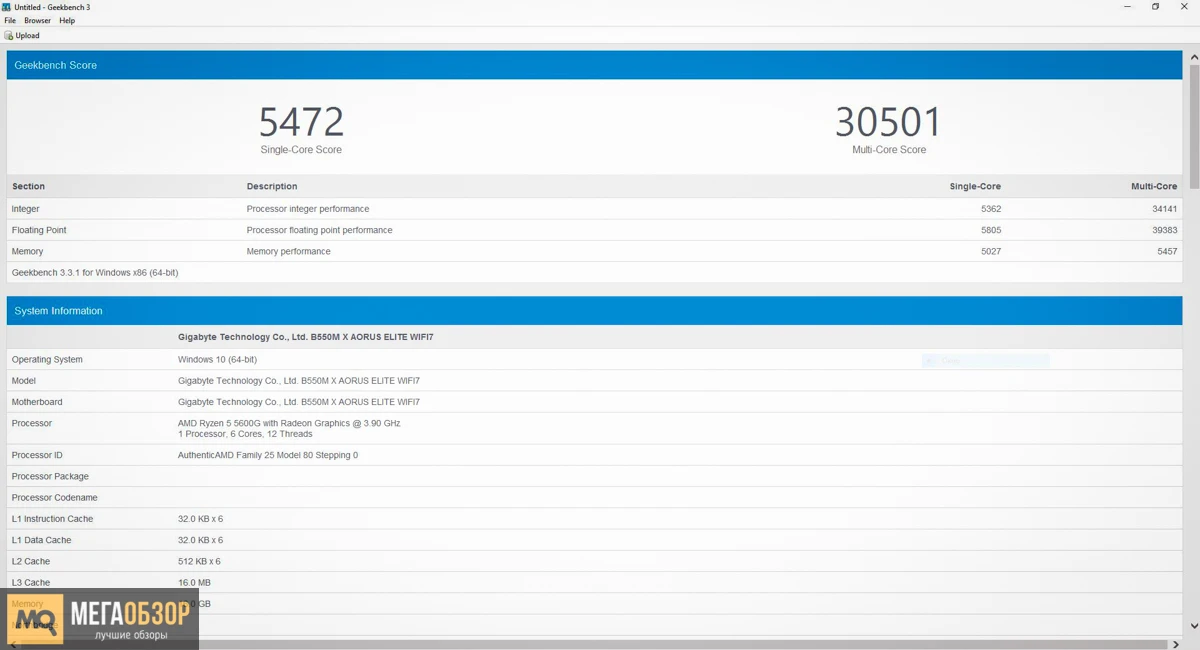The image size is (1200, 650).
Task: Click the Floating Point section row label
Action: [39, 230]
